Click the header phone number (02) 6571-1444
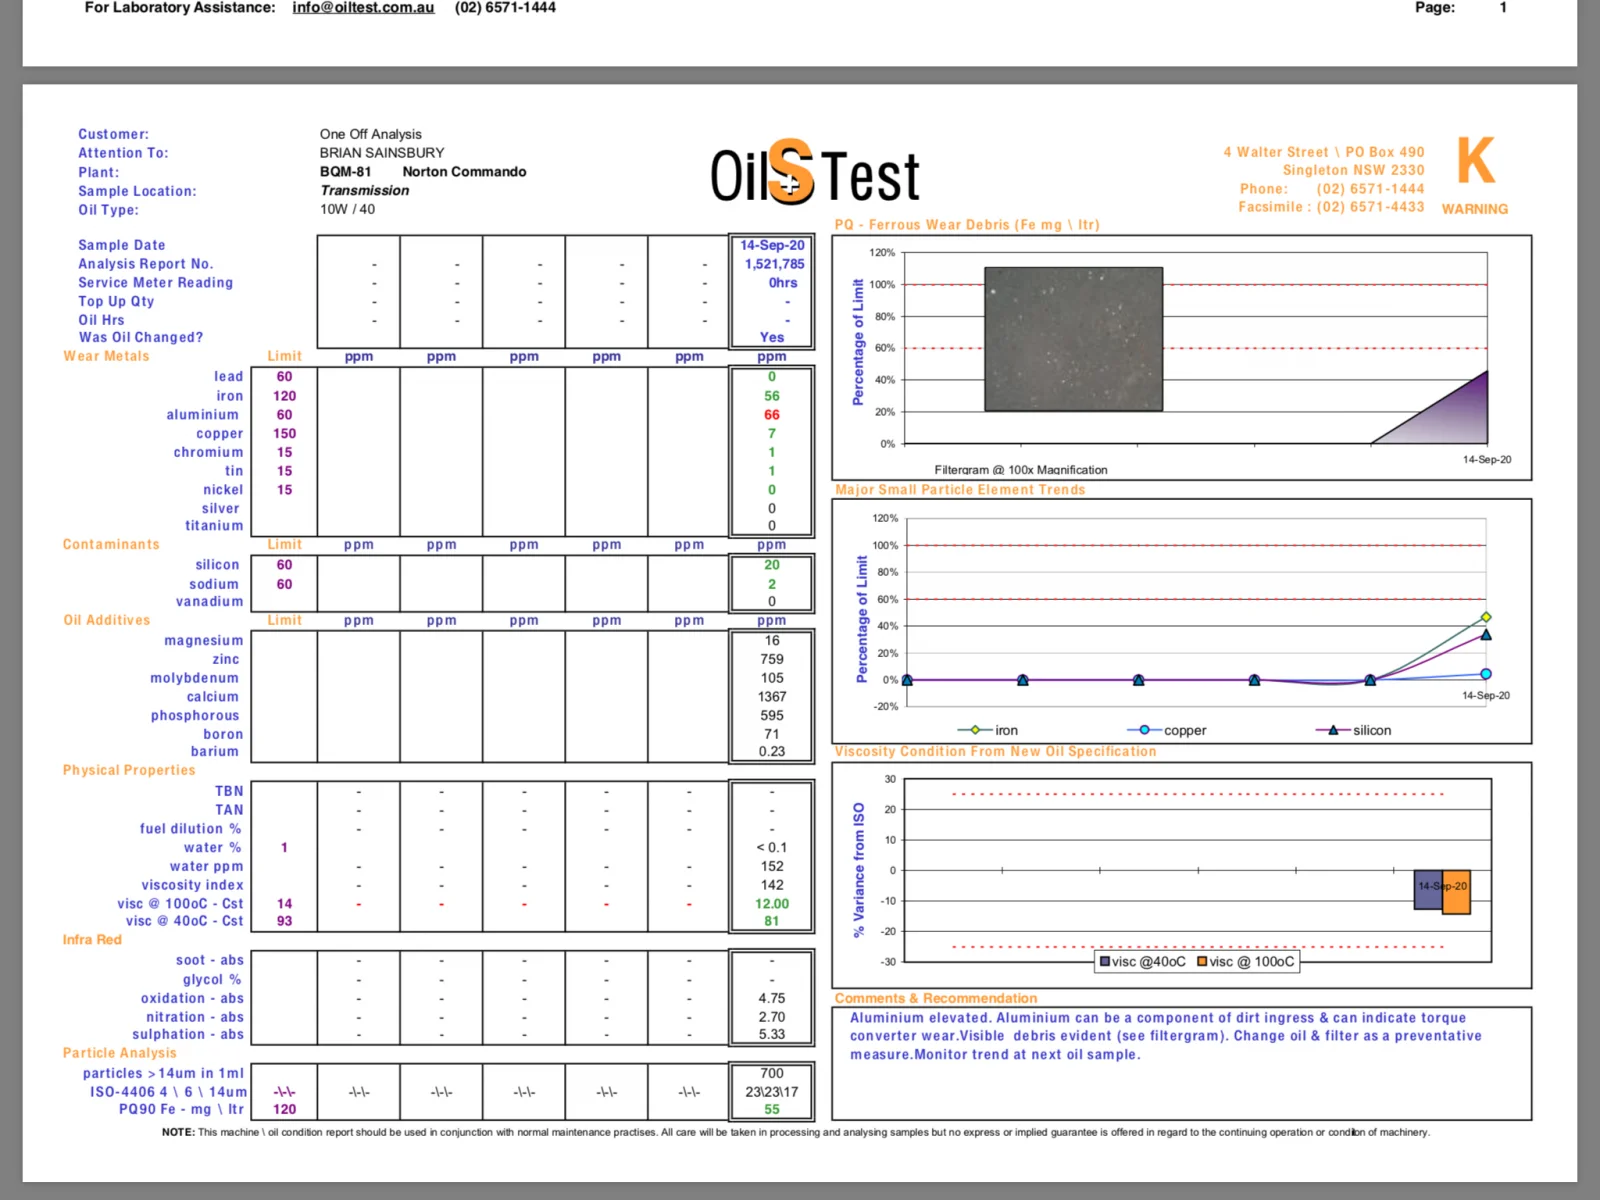 (x=505, y=8)
